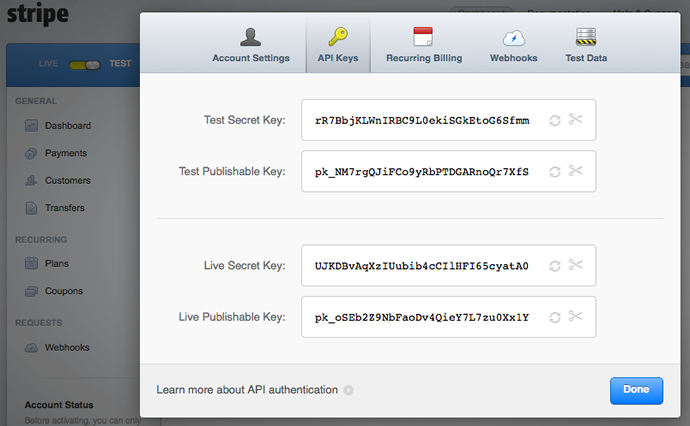Viewport: 690px width, 426px height.
Task: Open the Account Settings tab
Action: pos(251,45)
